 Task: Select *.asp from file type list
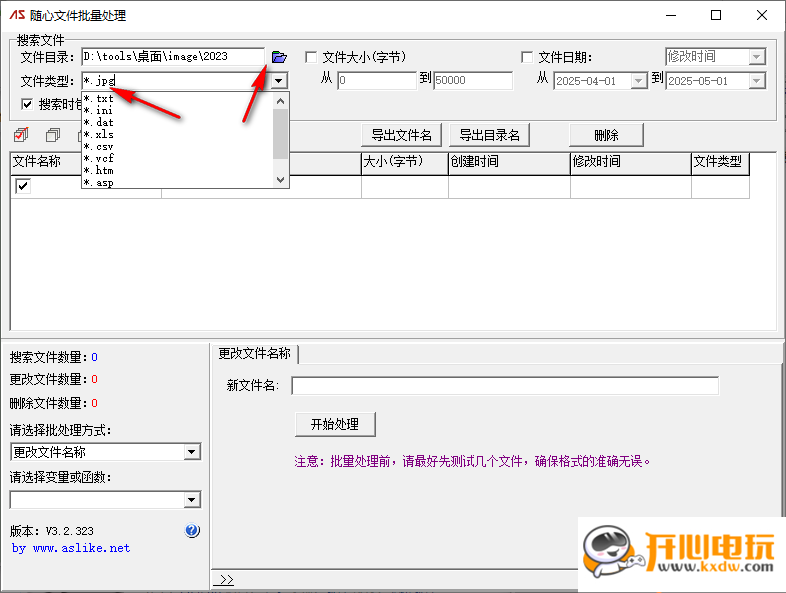[178, 183]
